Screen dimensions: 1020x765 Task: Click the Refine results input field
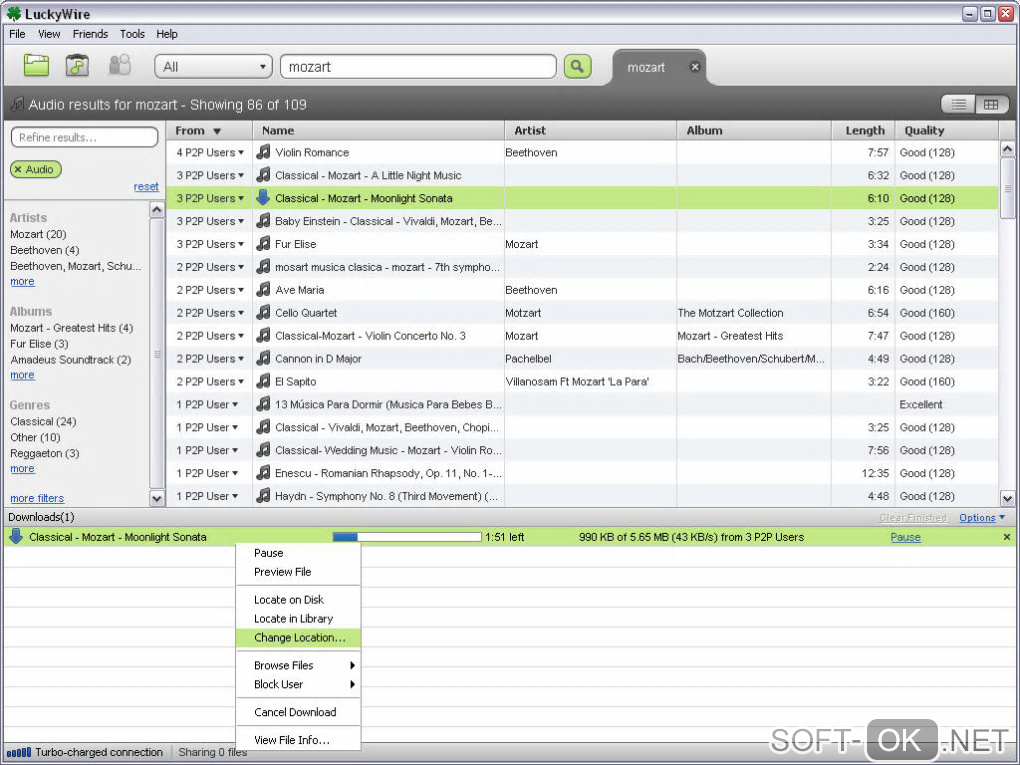[85, 137]
